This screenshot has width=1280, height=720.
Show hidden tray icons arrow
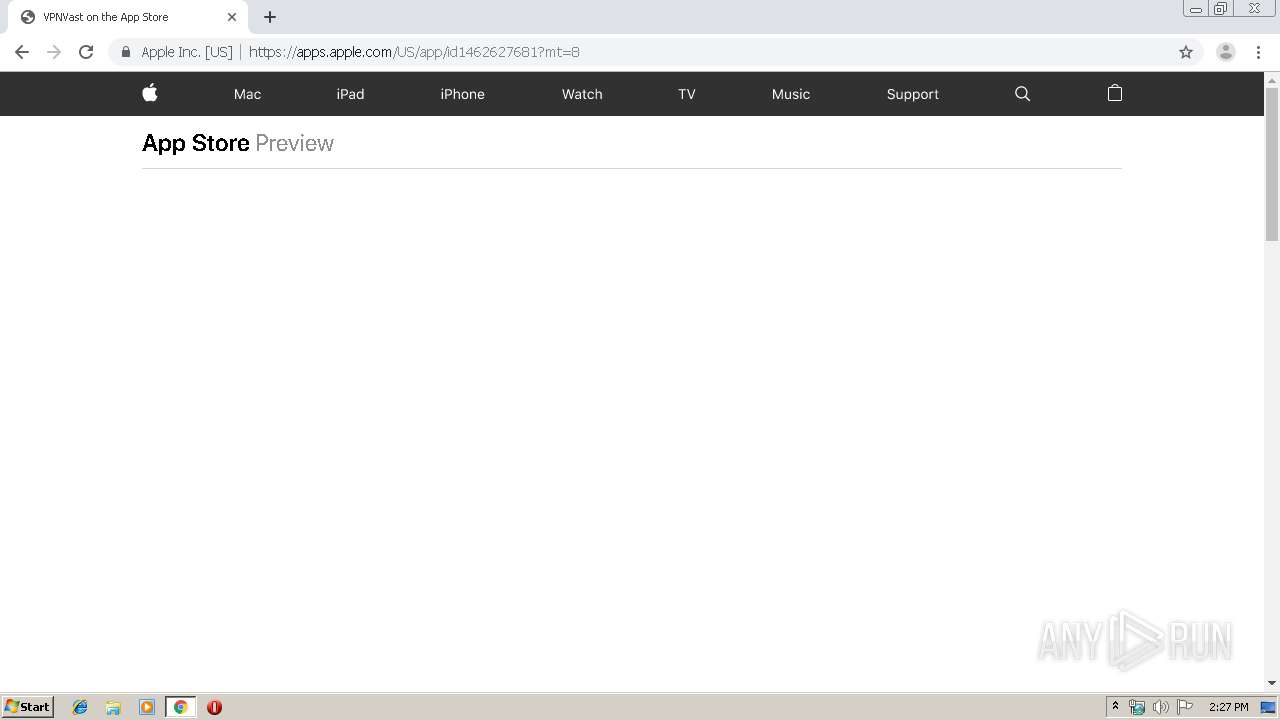point(1115,707)
